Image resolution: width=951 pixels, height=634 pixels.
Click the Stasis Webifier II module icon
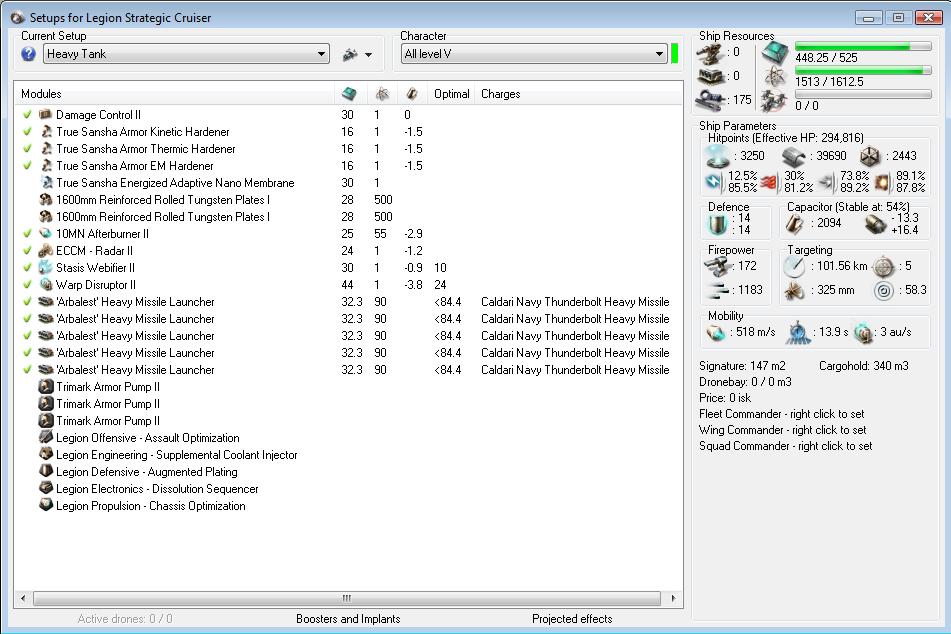45,267
